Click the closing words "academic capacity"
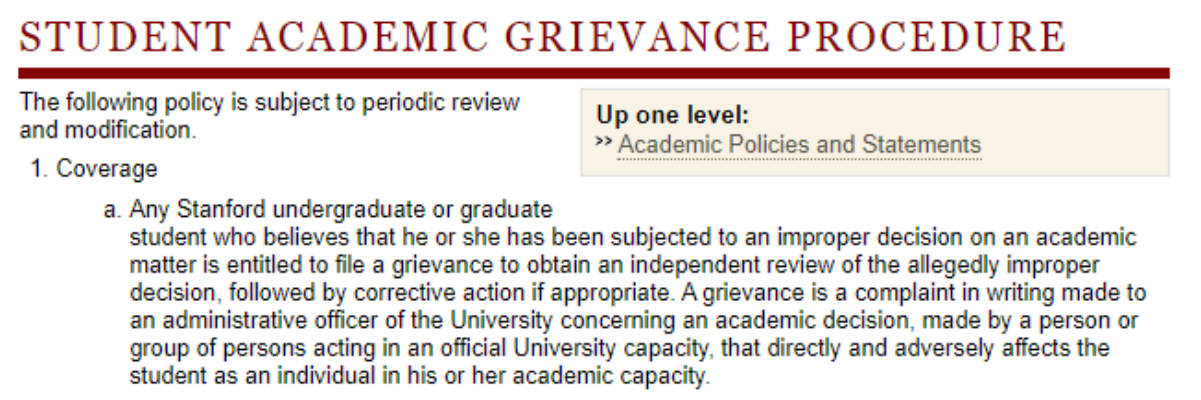1201x400 pixels. (x=616, y=379)
